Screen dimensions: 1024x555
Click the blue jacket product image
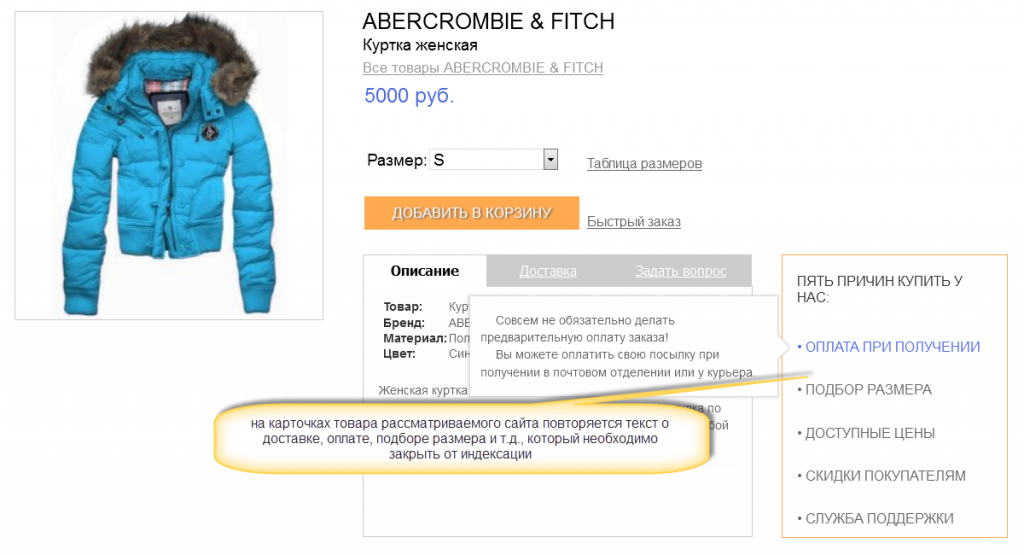pyautogui.click(x=168, y=165)
